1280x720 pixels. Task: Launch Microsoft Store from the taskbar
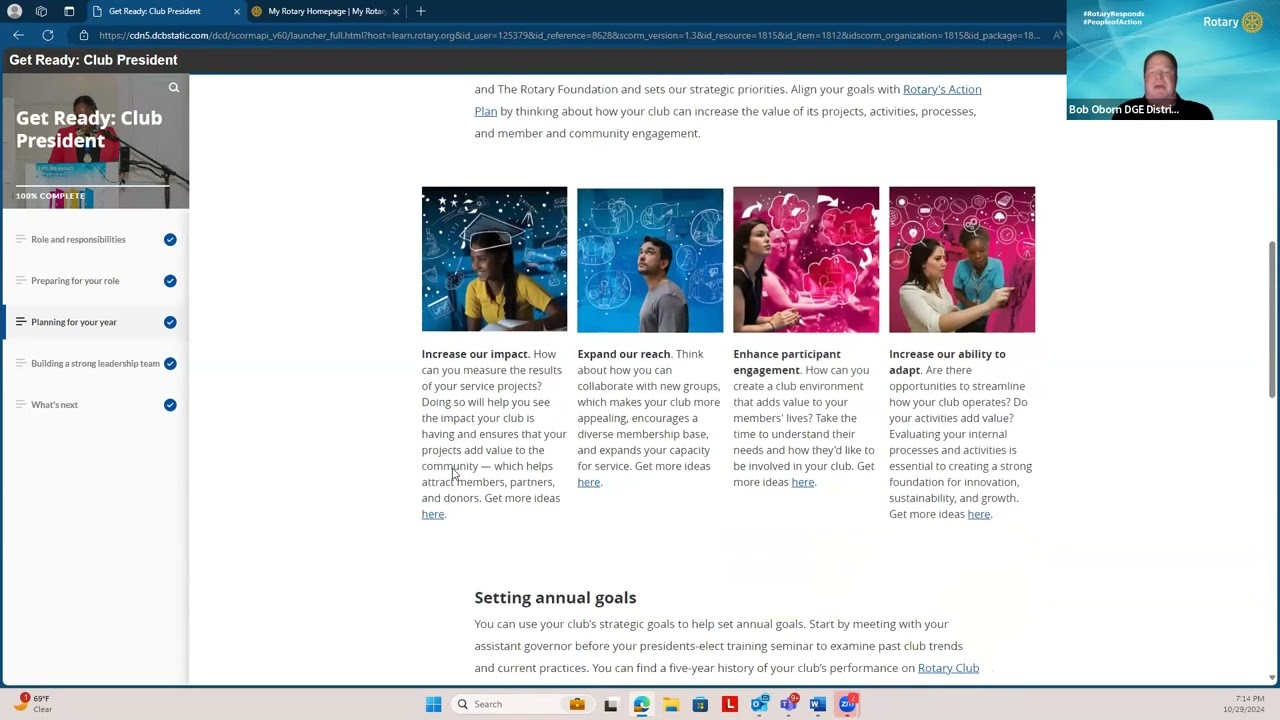tap(700, 704)
